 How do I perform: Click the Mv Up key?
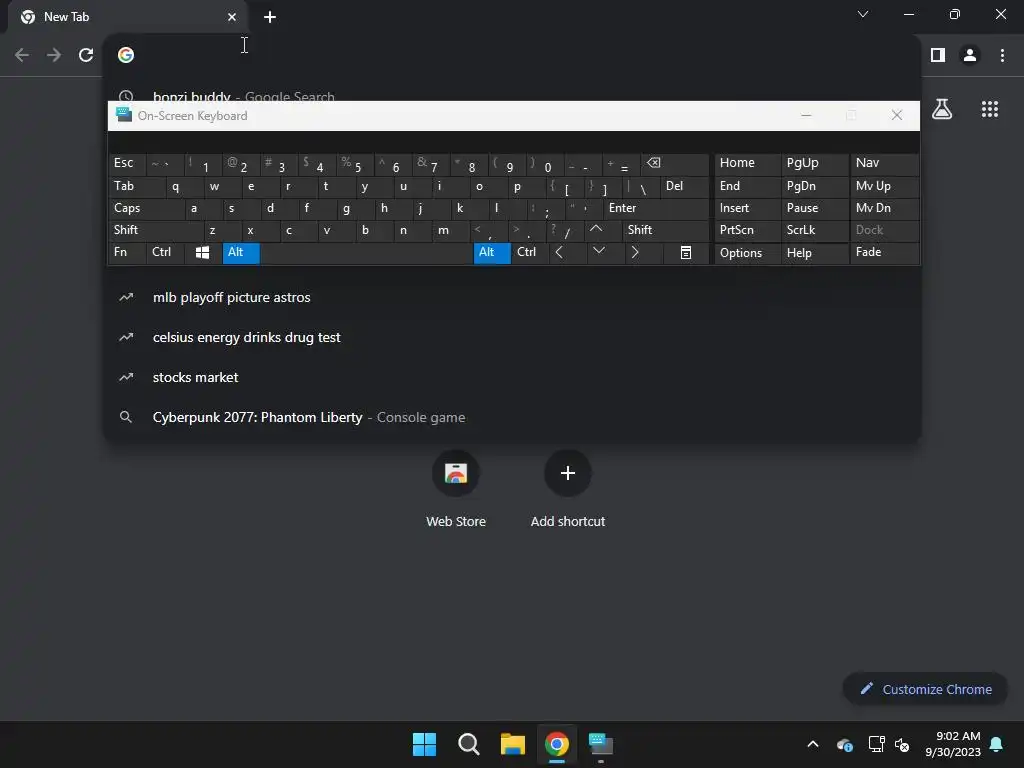pos(884,186)
